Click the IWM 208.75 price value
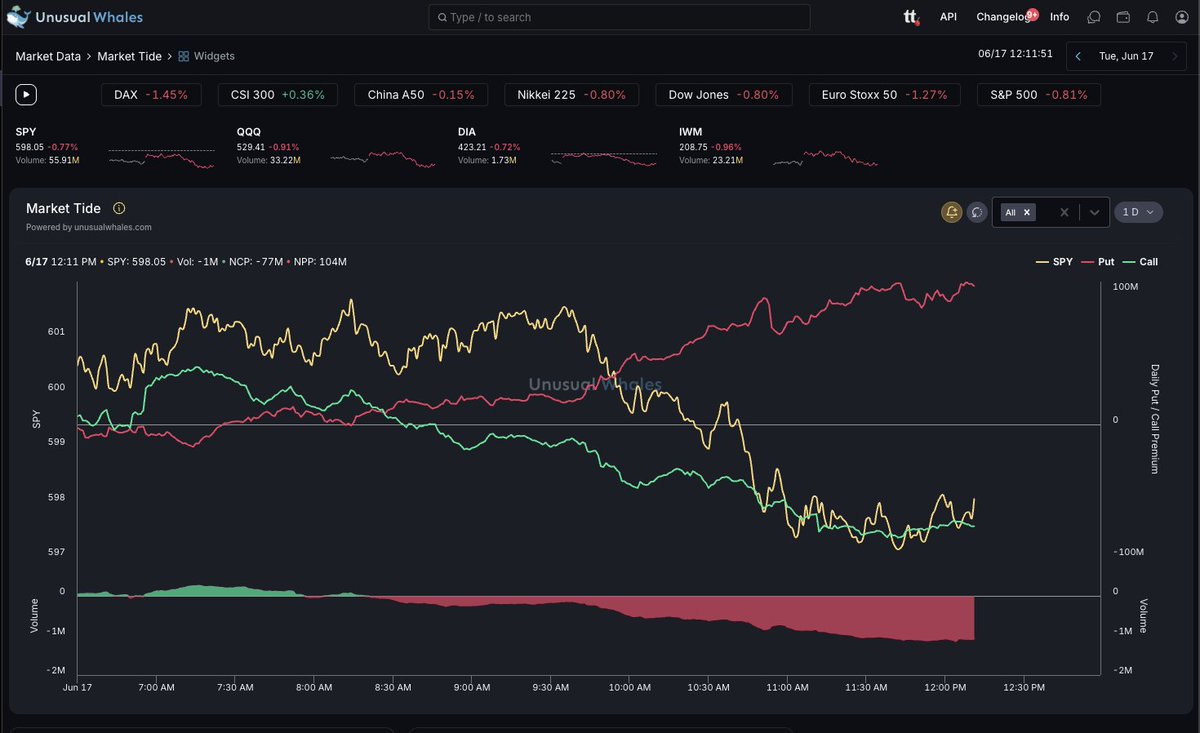 (x=693, y=146)
